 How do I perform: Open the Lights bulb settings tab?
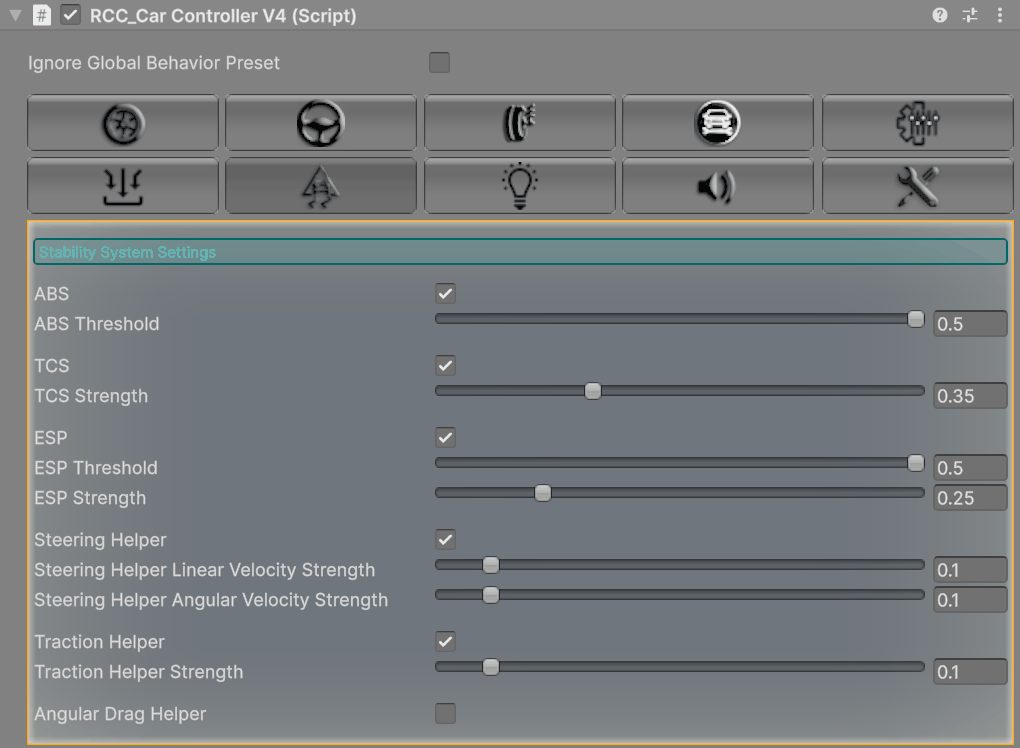coord(519,186)
